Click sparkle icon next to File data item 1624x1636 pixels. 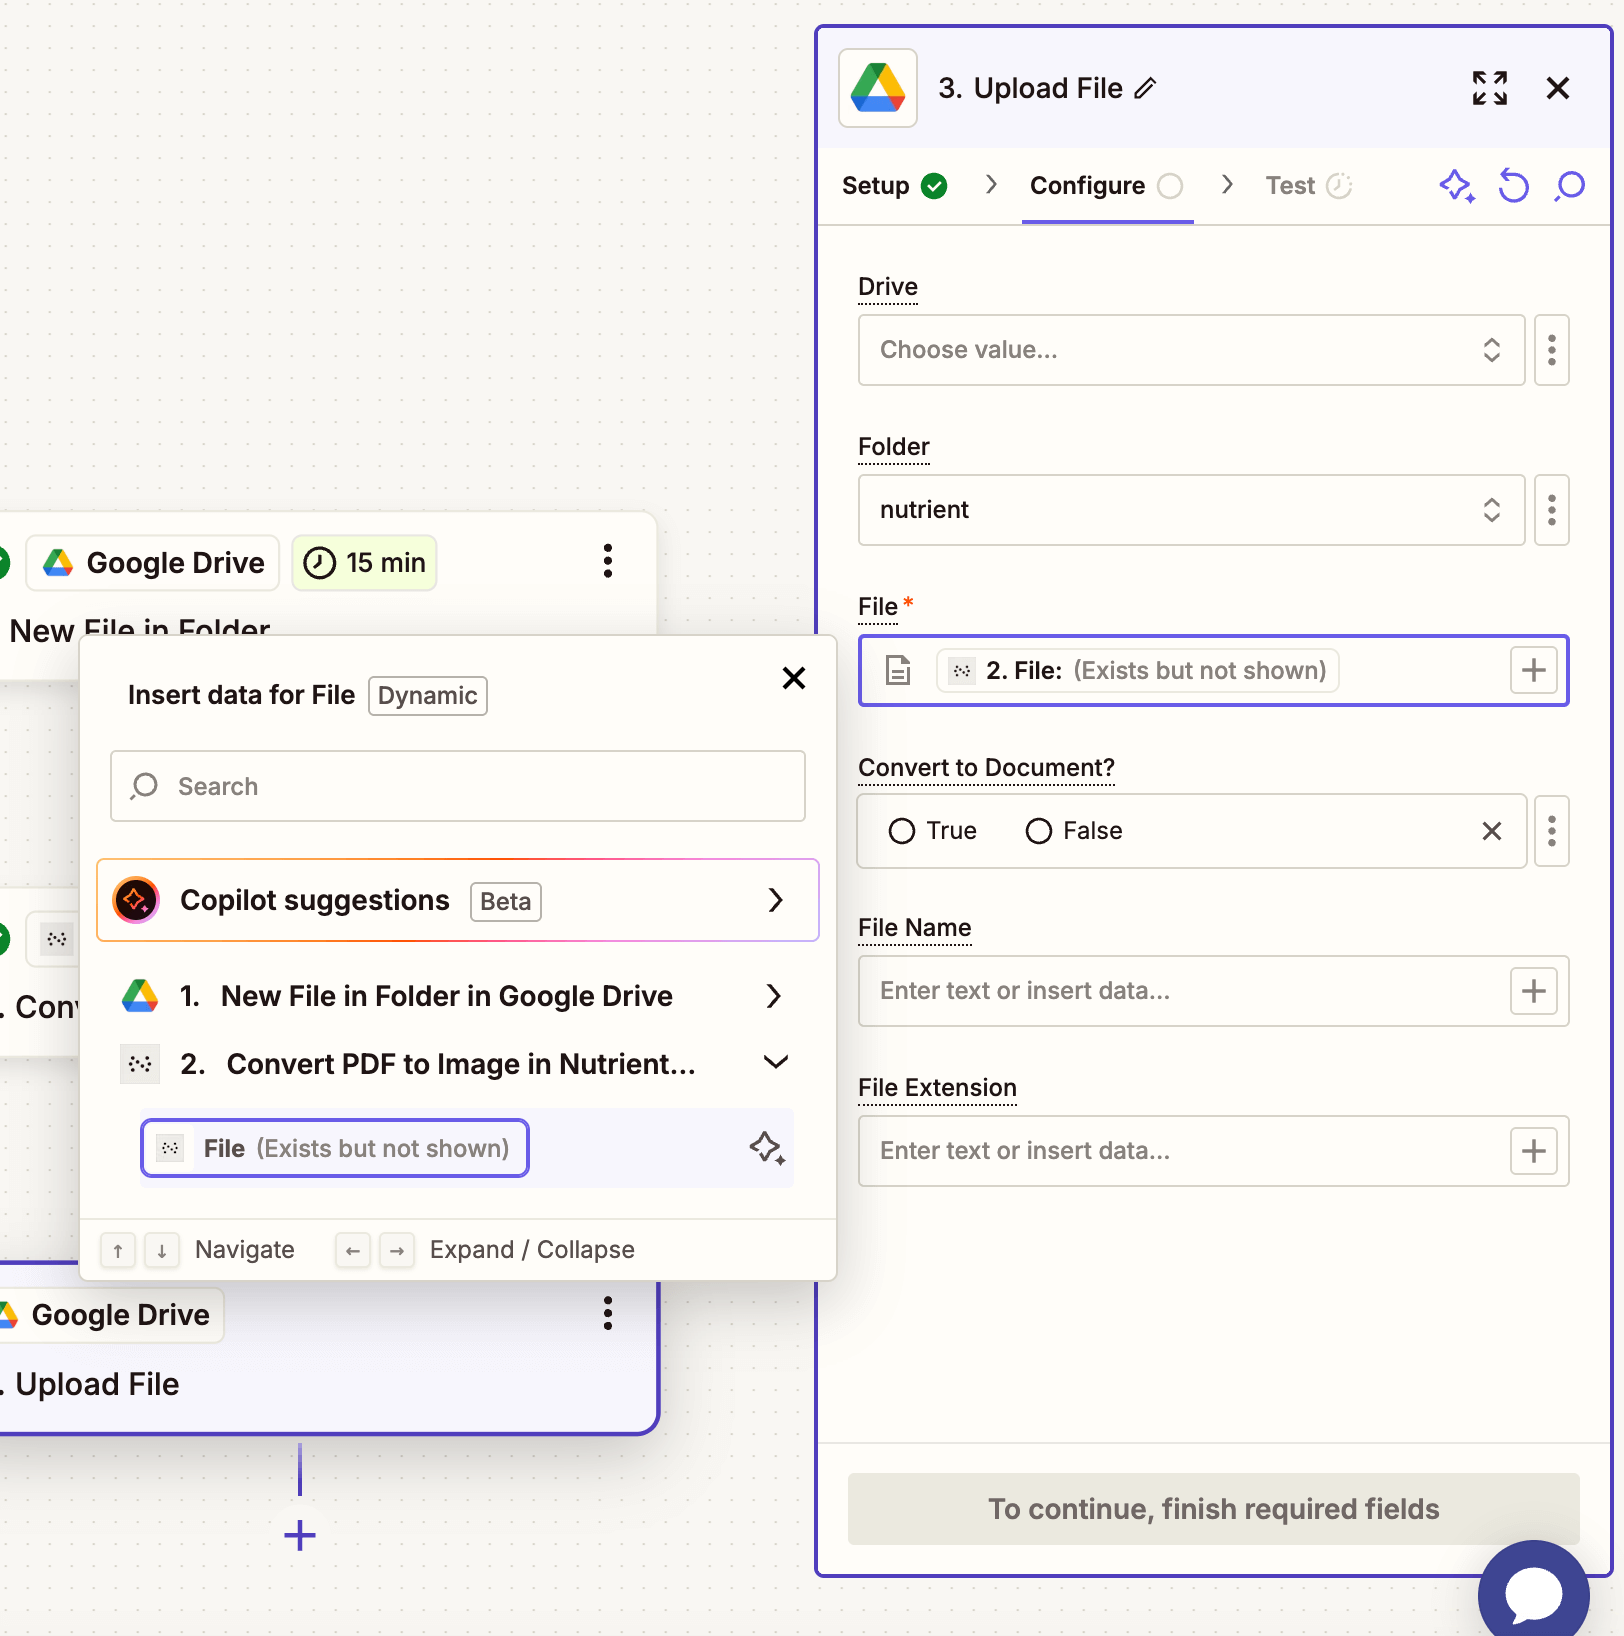(x=767, y=1148)
